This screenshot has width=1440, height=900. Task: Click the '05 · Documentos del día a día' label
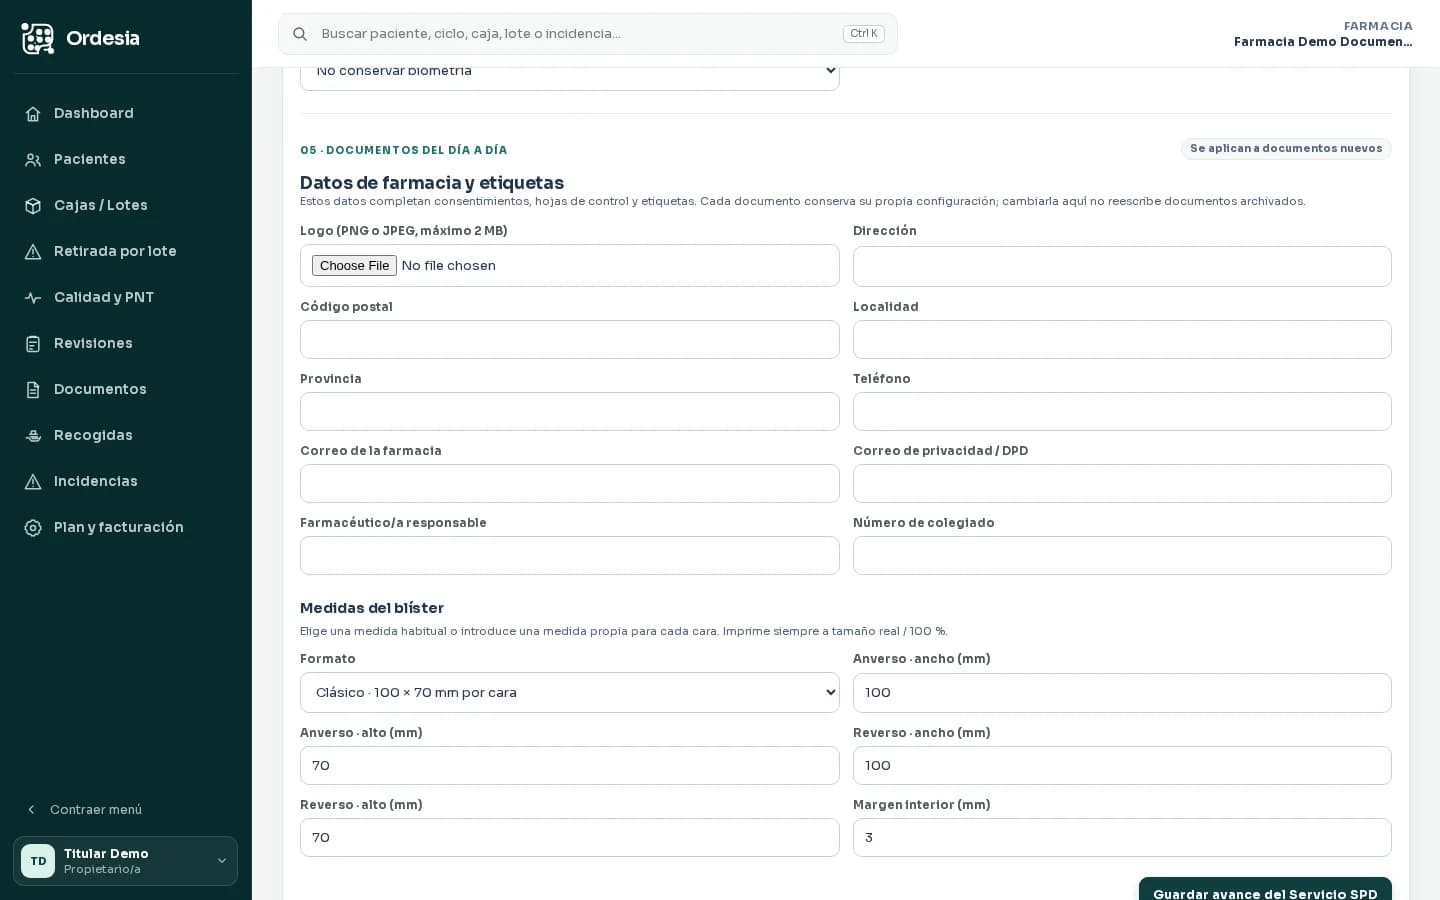pyautogui.click(x=404, y=150)
